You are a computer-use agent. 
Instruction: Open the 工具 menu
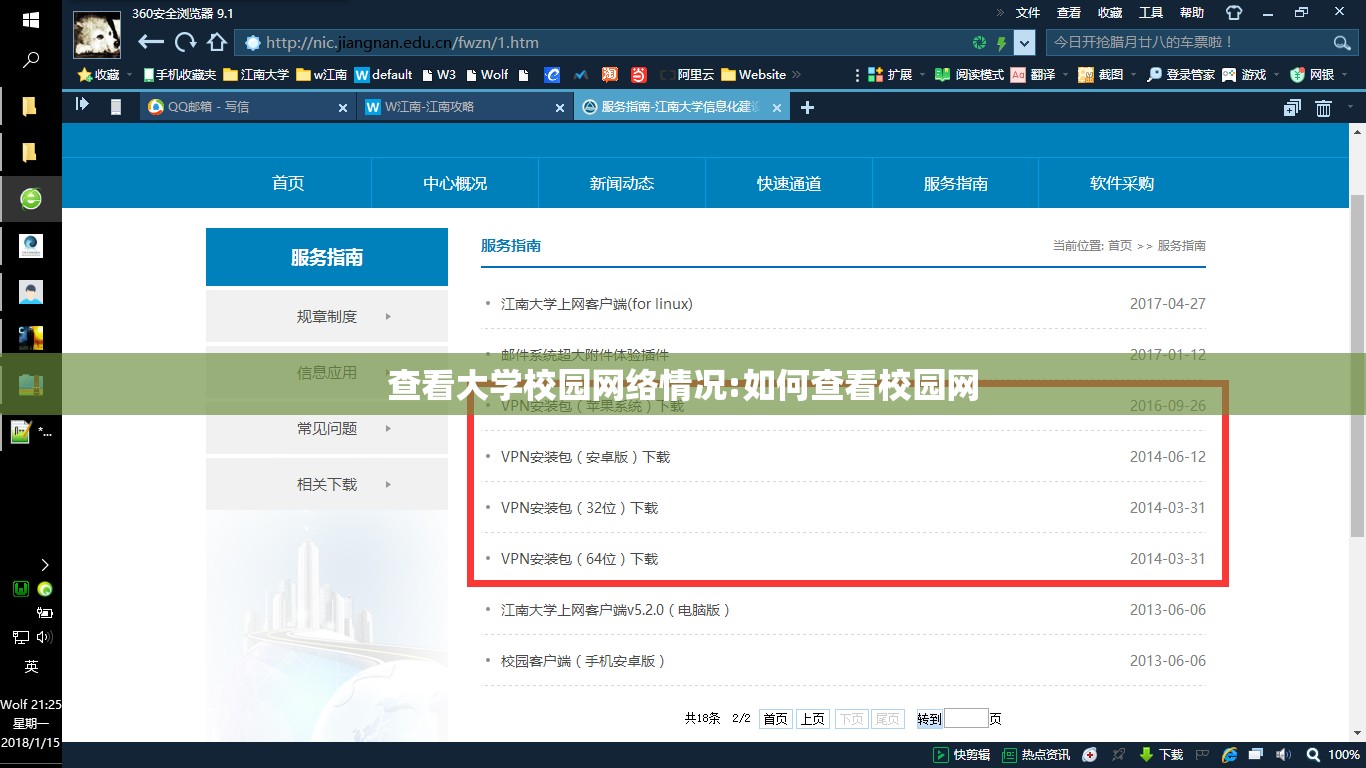tap(1151, 13)
